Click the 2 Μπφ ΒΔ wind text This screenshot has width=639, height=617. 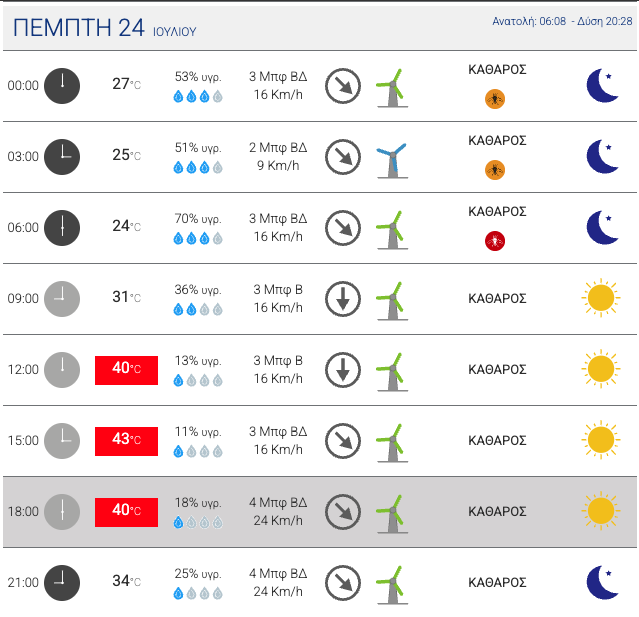click(x=278, y=148)
